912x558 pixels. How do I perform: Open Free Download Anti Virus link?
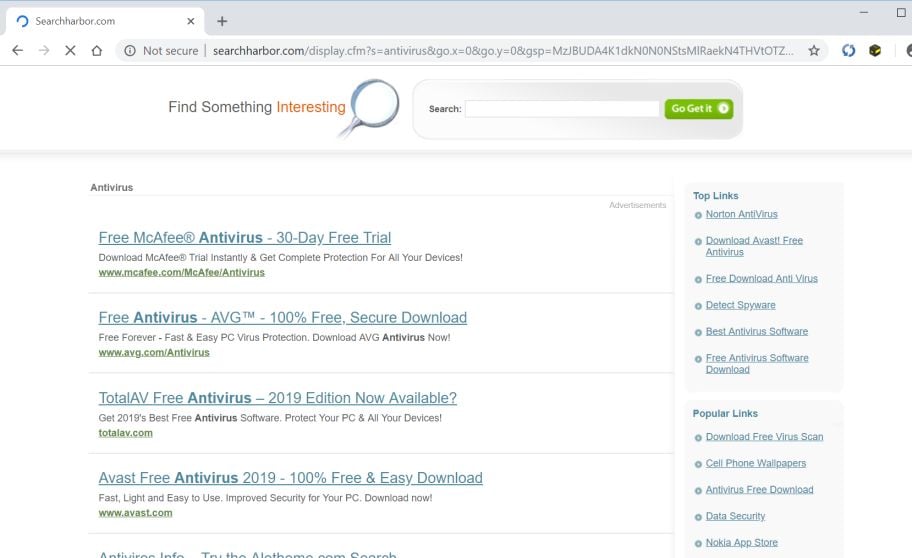[x=761, y=279]
